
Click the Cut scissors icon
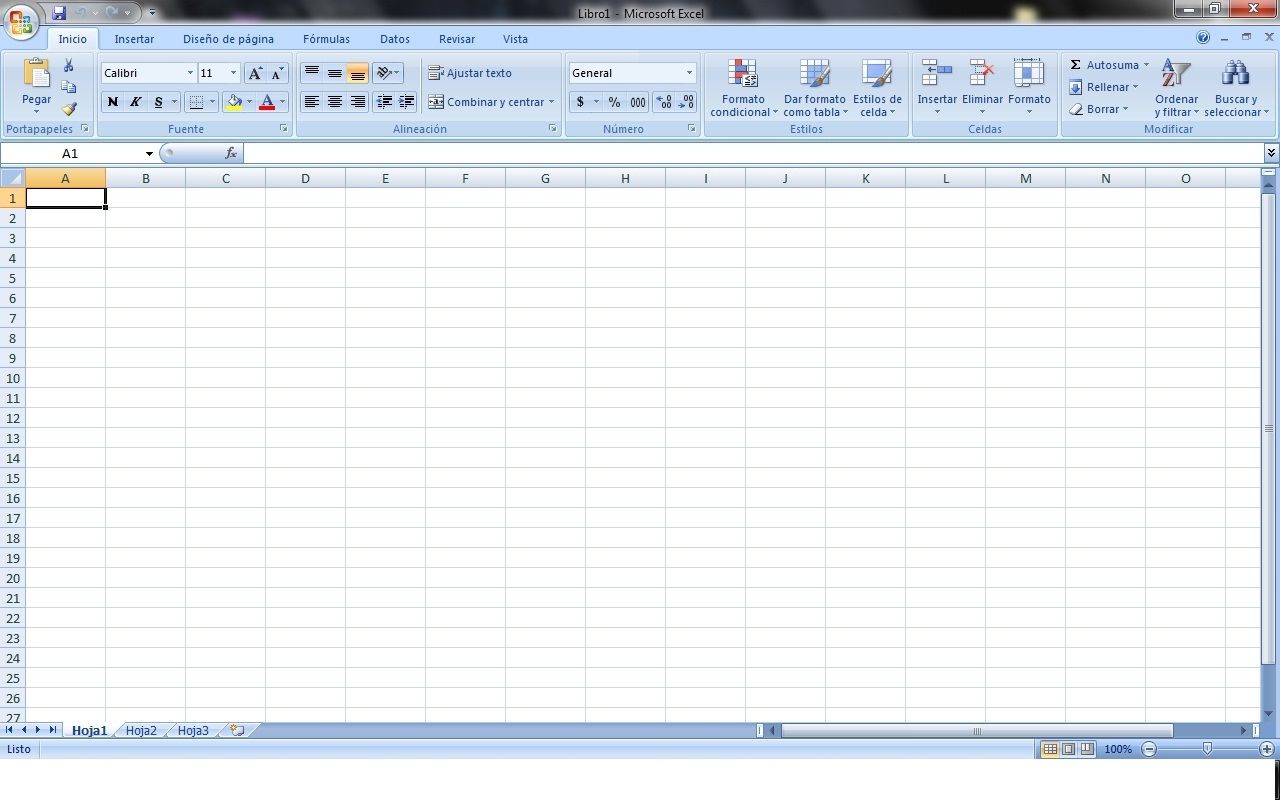69,65
